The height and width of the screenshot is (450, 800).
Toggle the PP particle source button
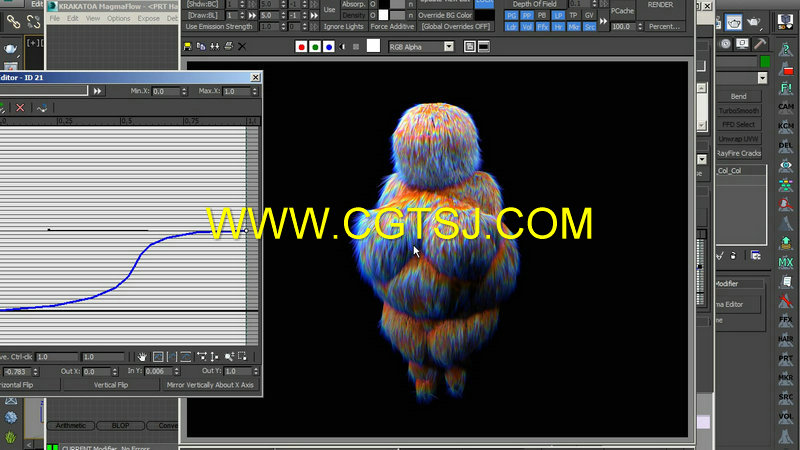pos(527,15)
